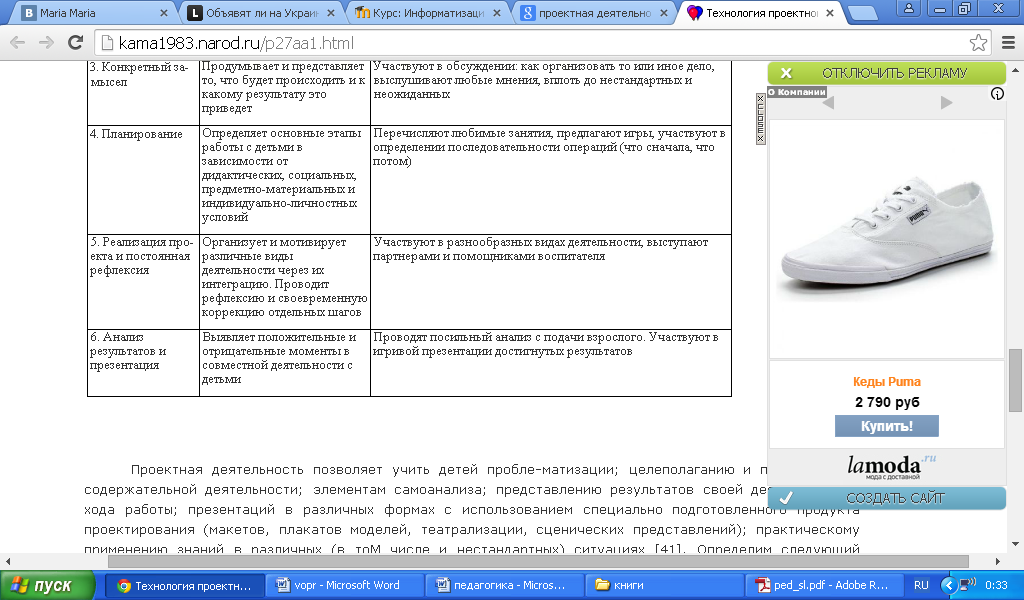The width and height of the screenshot is (1024, 600).
Task: Click the white Puma sneaker image
Action: 886,238
